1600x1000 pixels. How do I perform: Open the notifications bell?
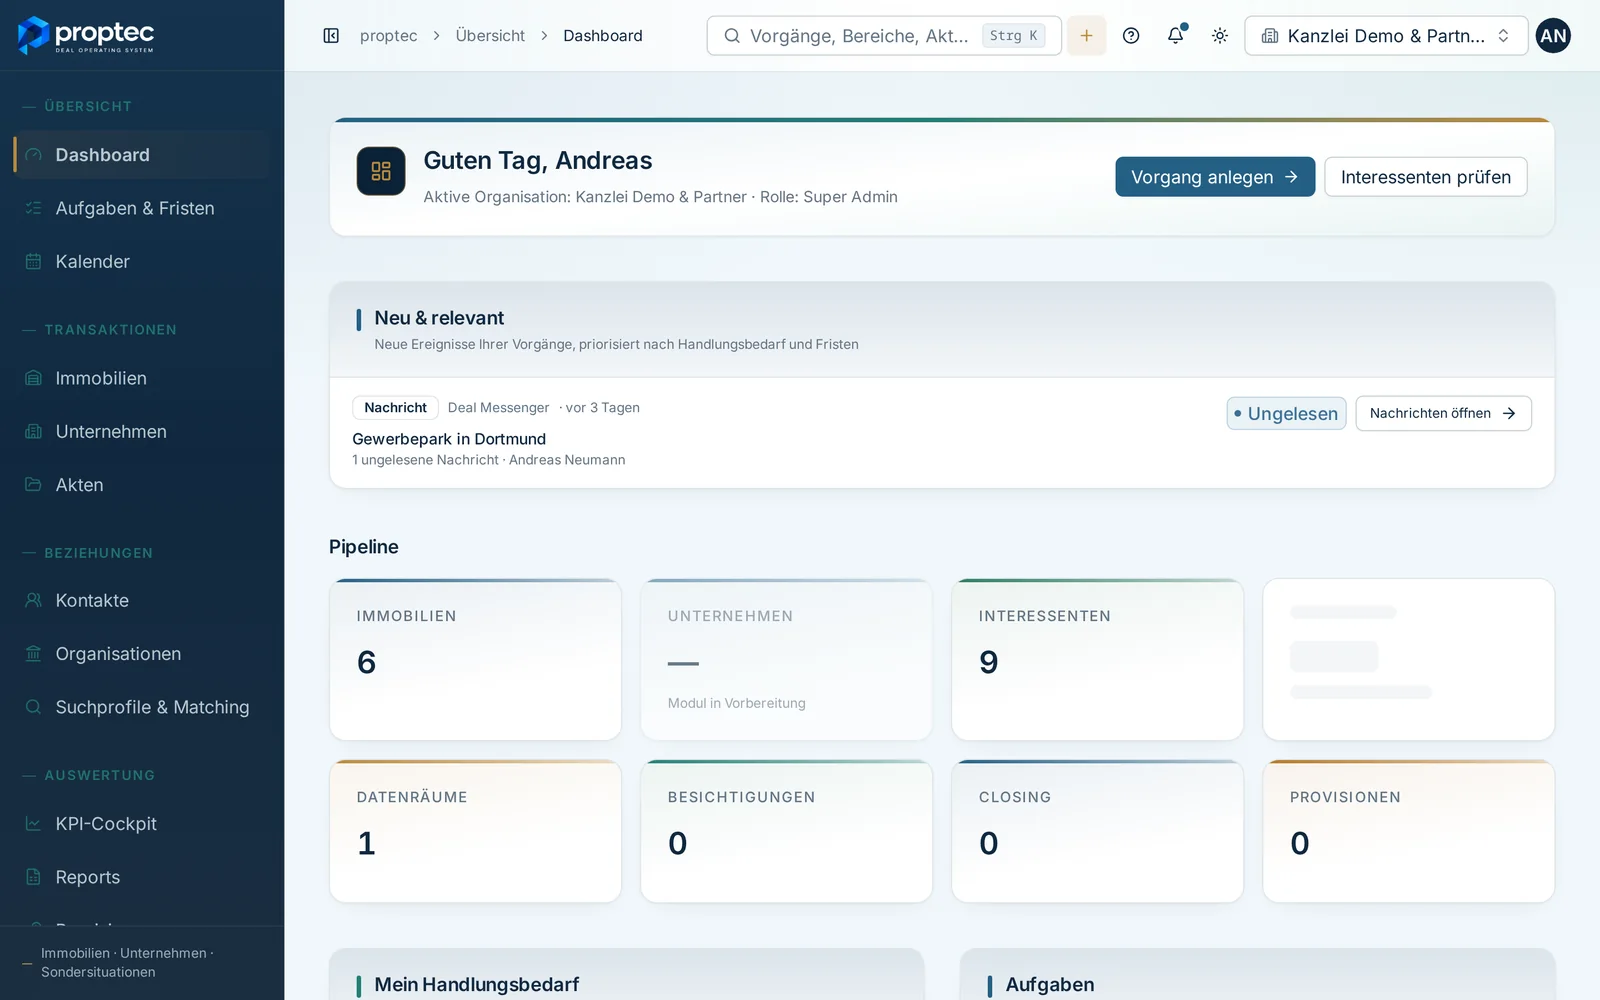click(1176, 36)
